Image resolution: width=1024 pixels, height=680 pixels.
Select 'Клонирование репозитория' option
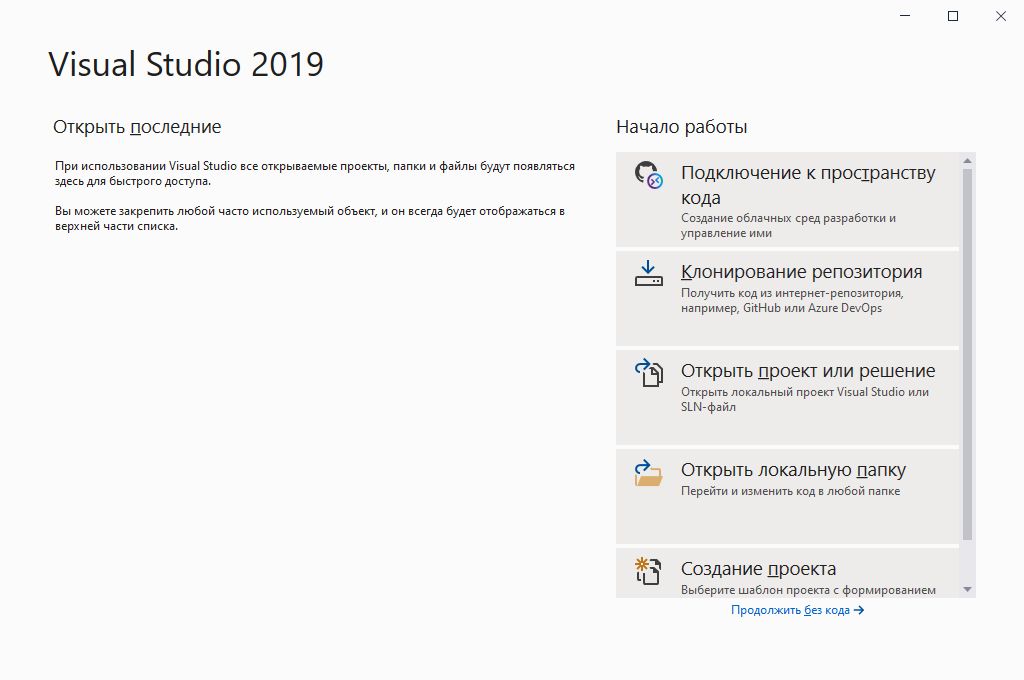pyautogui.click(x=787, y=299)
